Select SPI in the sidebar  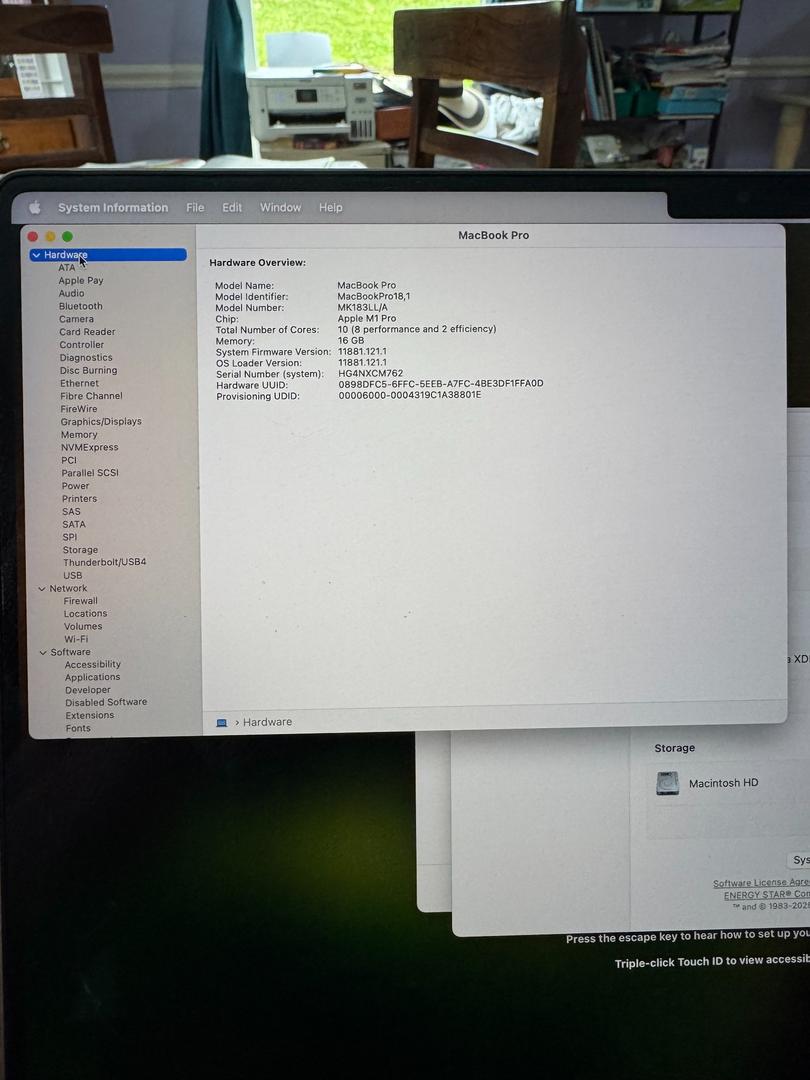[70, 537]
